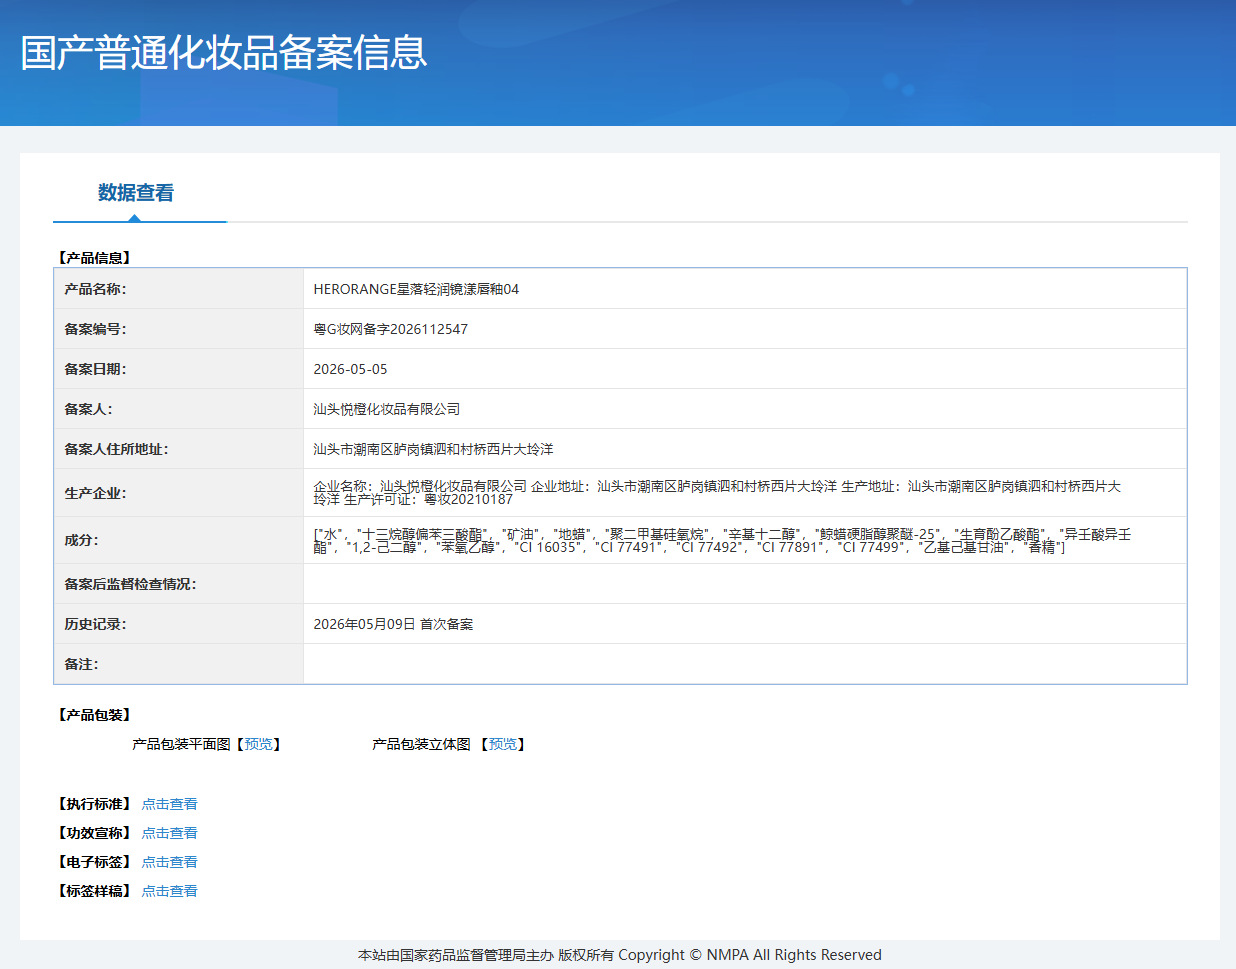Click the 备案人 row label
The height and width of the screenshot is (969, 1236).
(88, 409)
